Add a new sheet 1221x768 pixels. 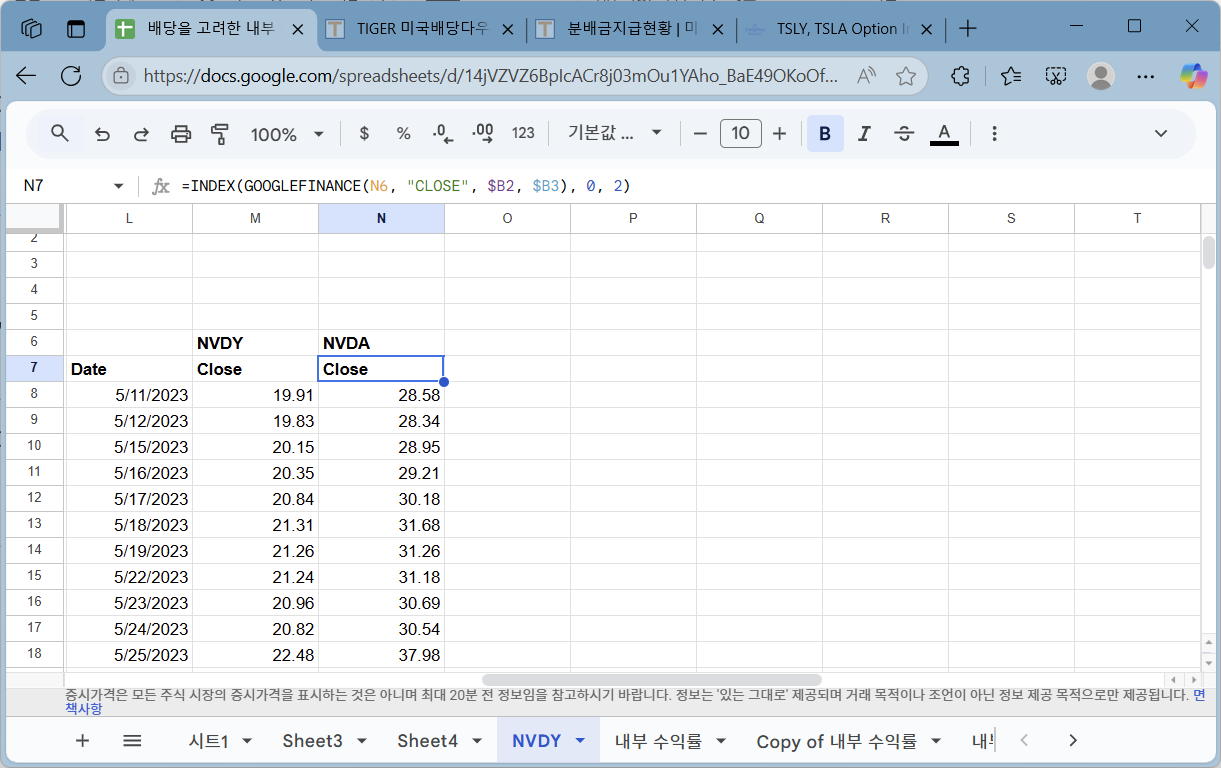tap(82, 741)
